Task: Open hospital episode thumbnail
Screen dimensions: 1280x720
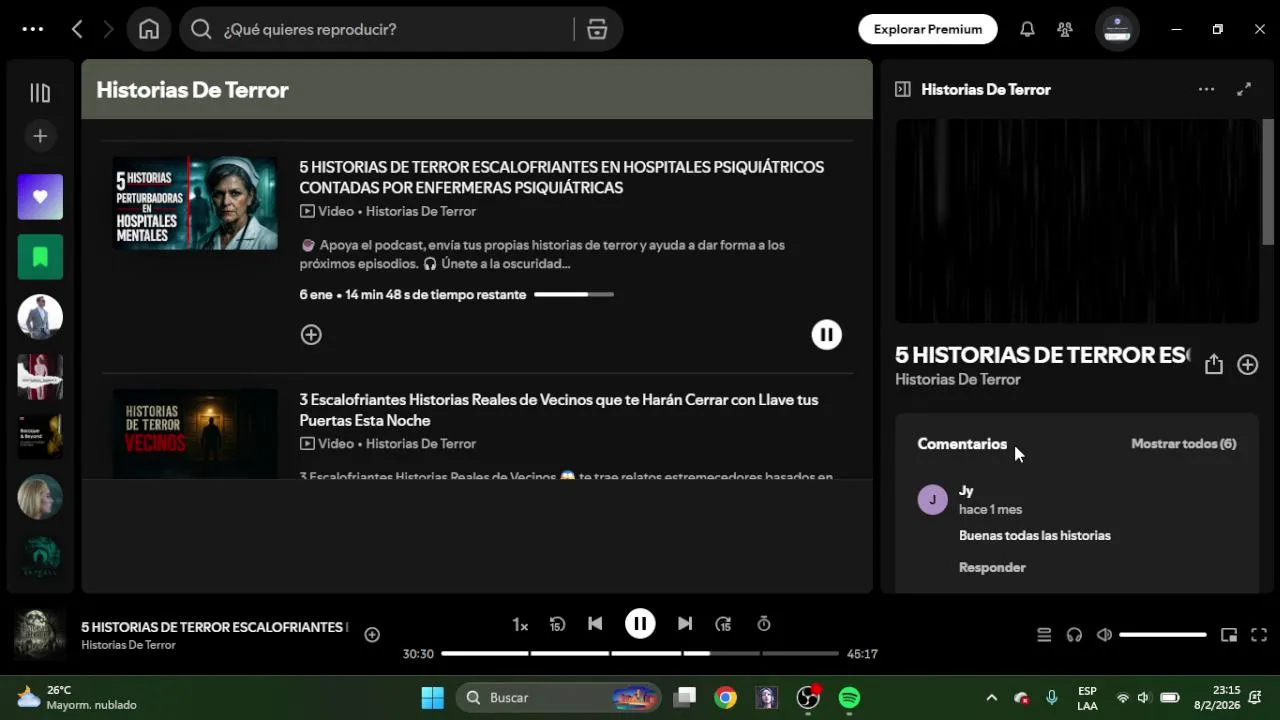Action: [x=195, y=203]
